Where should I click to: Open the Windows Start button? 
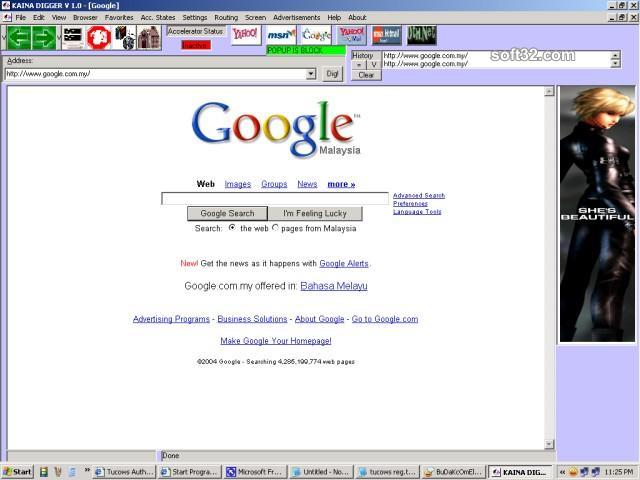tap(17, 472)
